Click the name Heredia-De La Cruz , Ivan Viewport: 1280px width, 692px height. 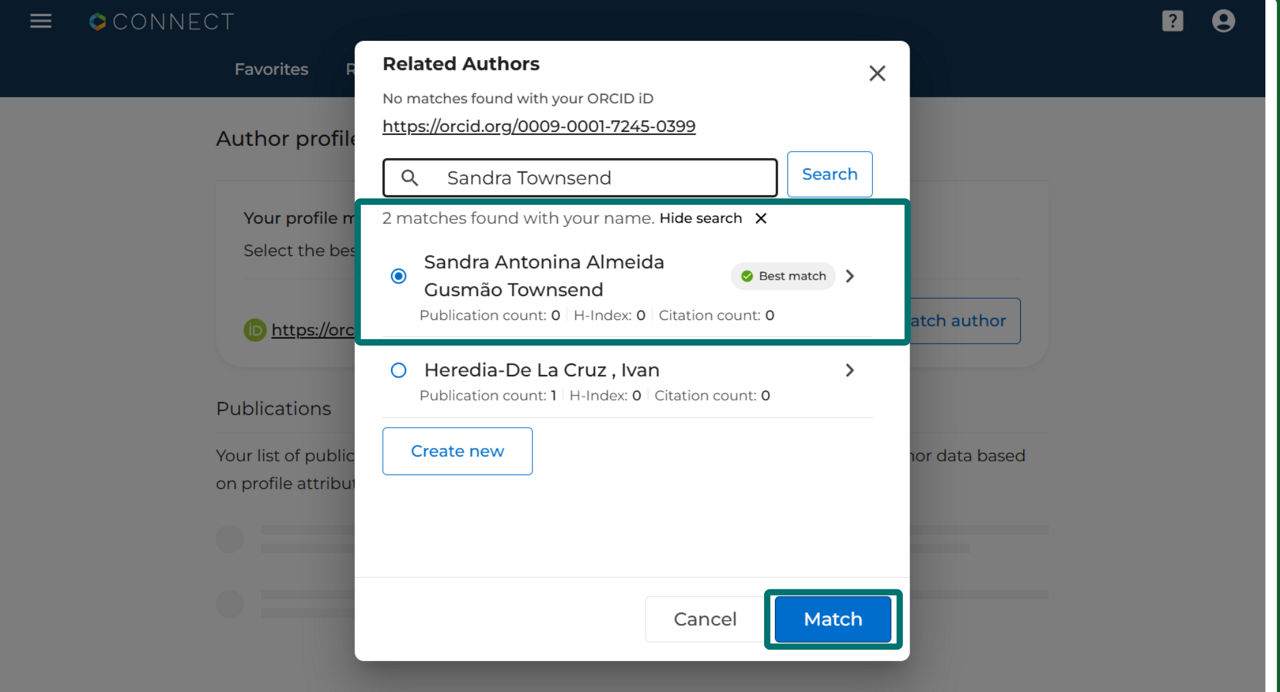[x=542, y=370]
